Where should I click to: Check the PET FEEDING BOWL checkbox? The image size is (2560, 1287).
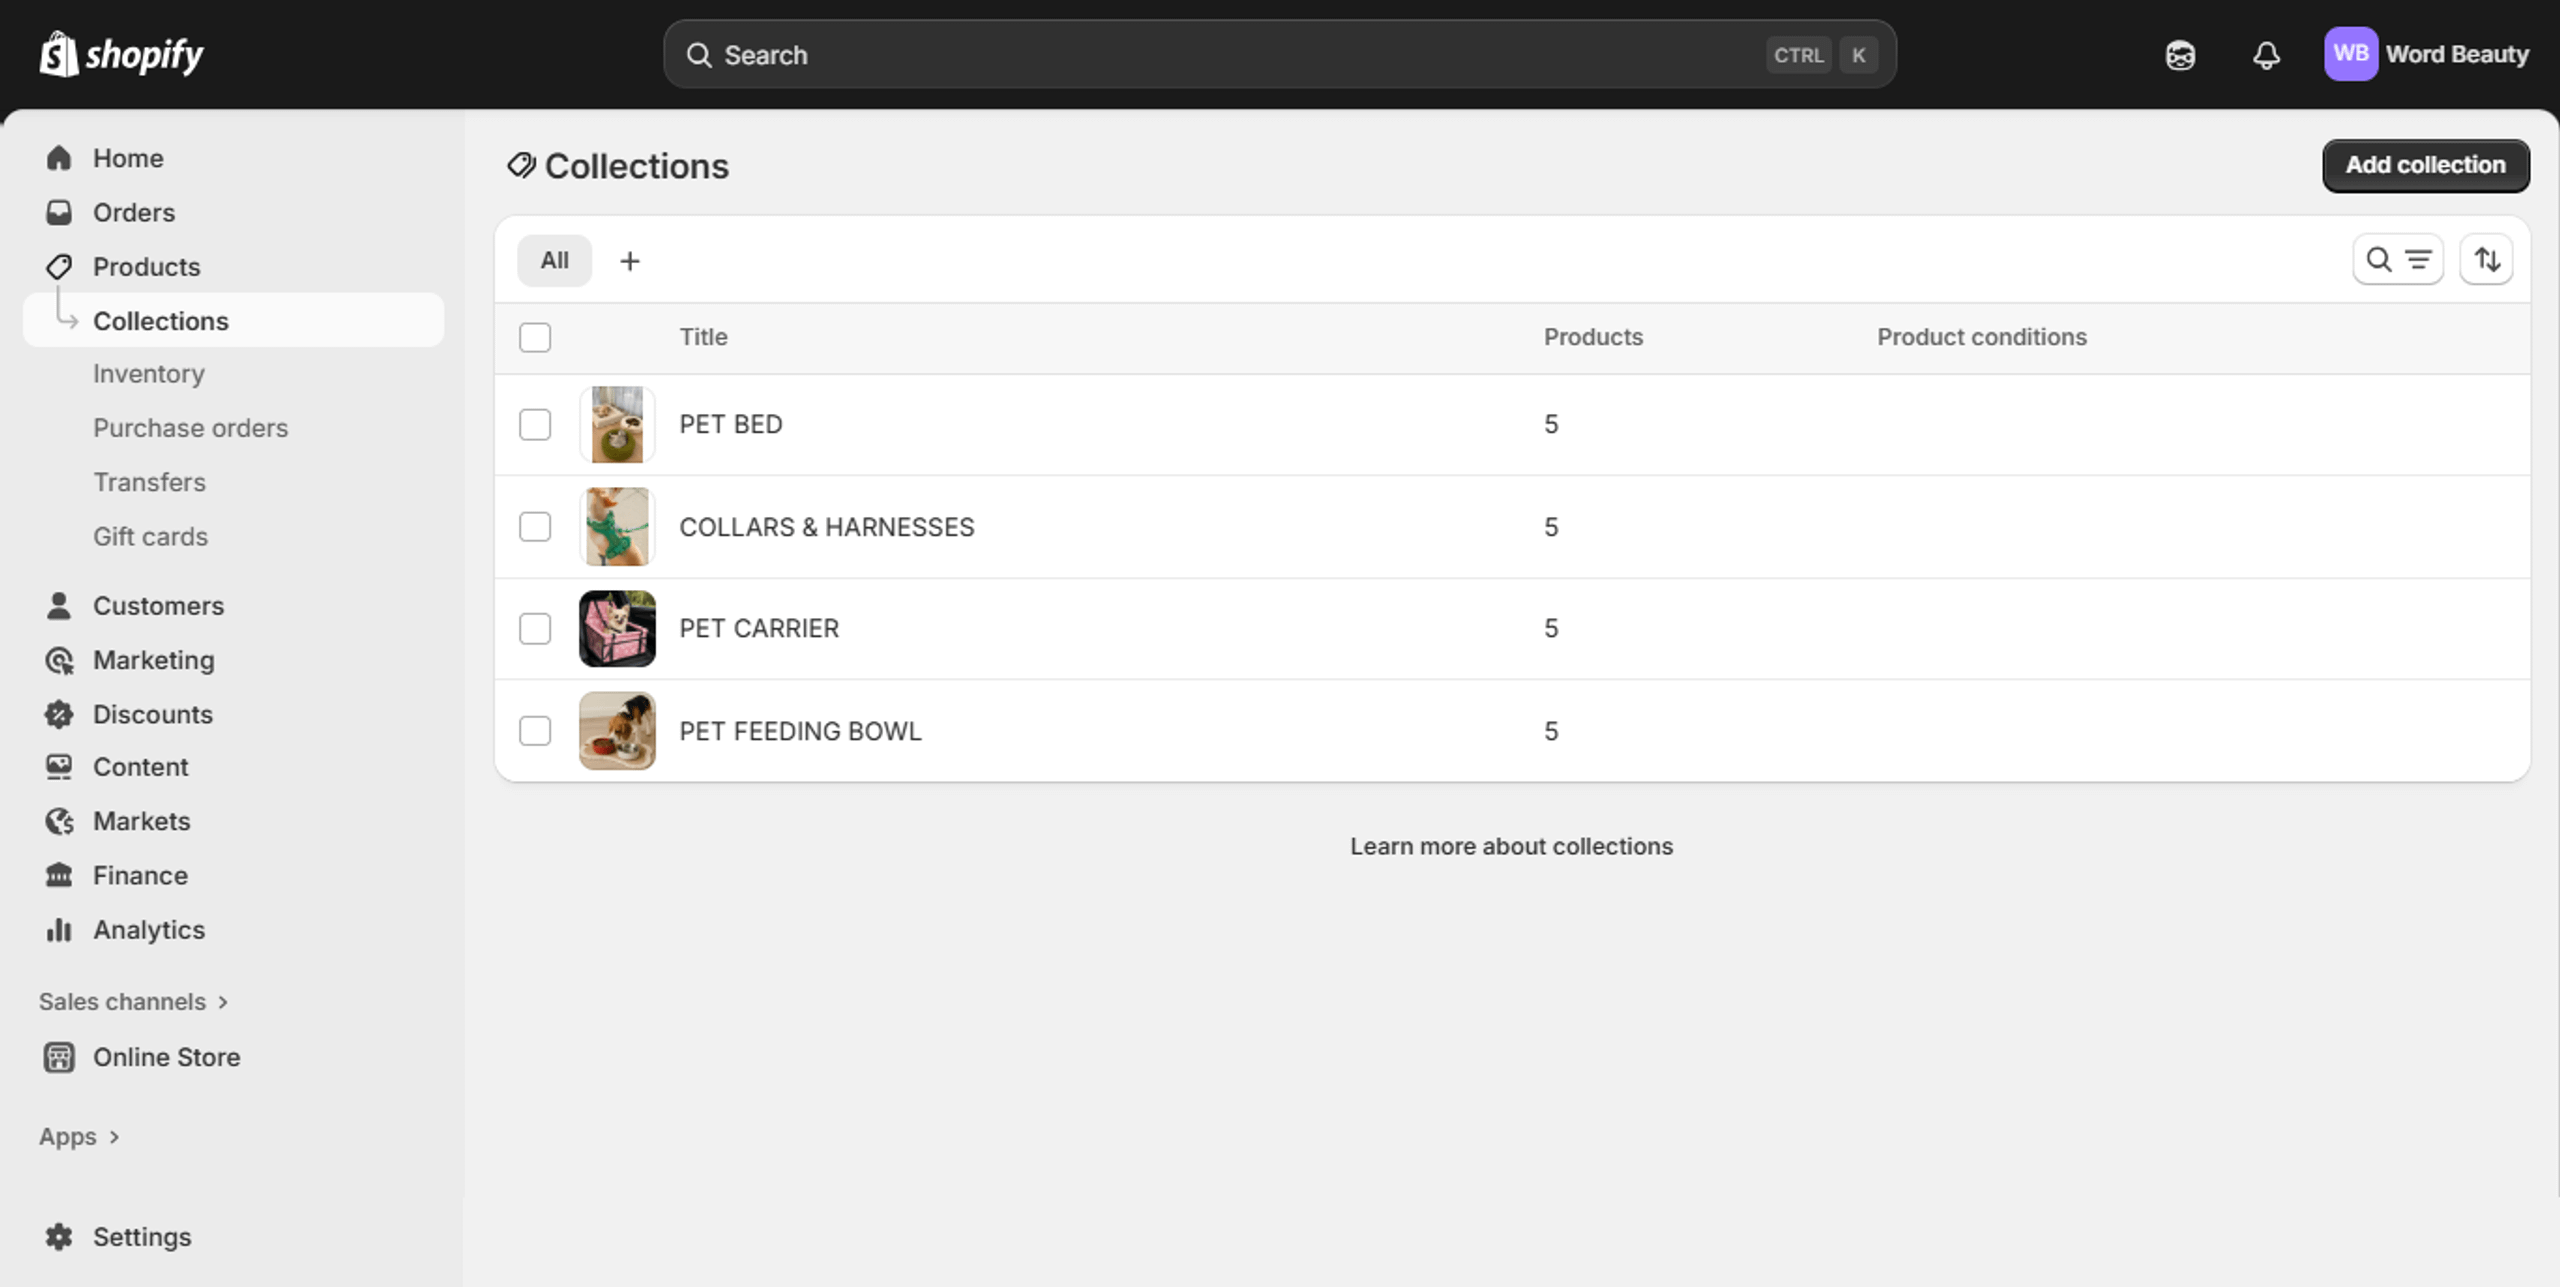click(535, 731)
